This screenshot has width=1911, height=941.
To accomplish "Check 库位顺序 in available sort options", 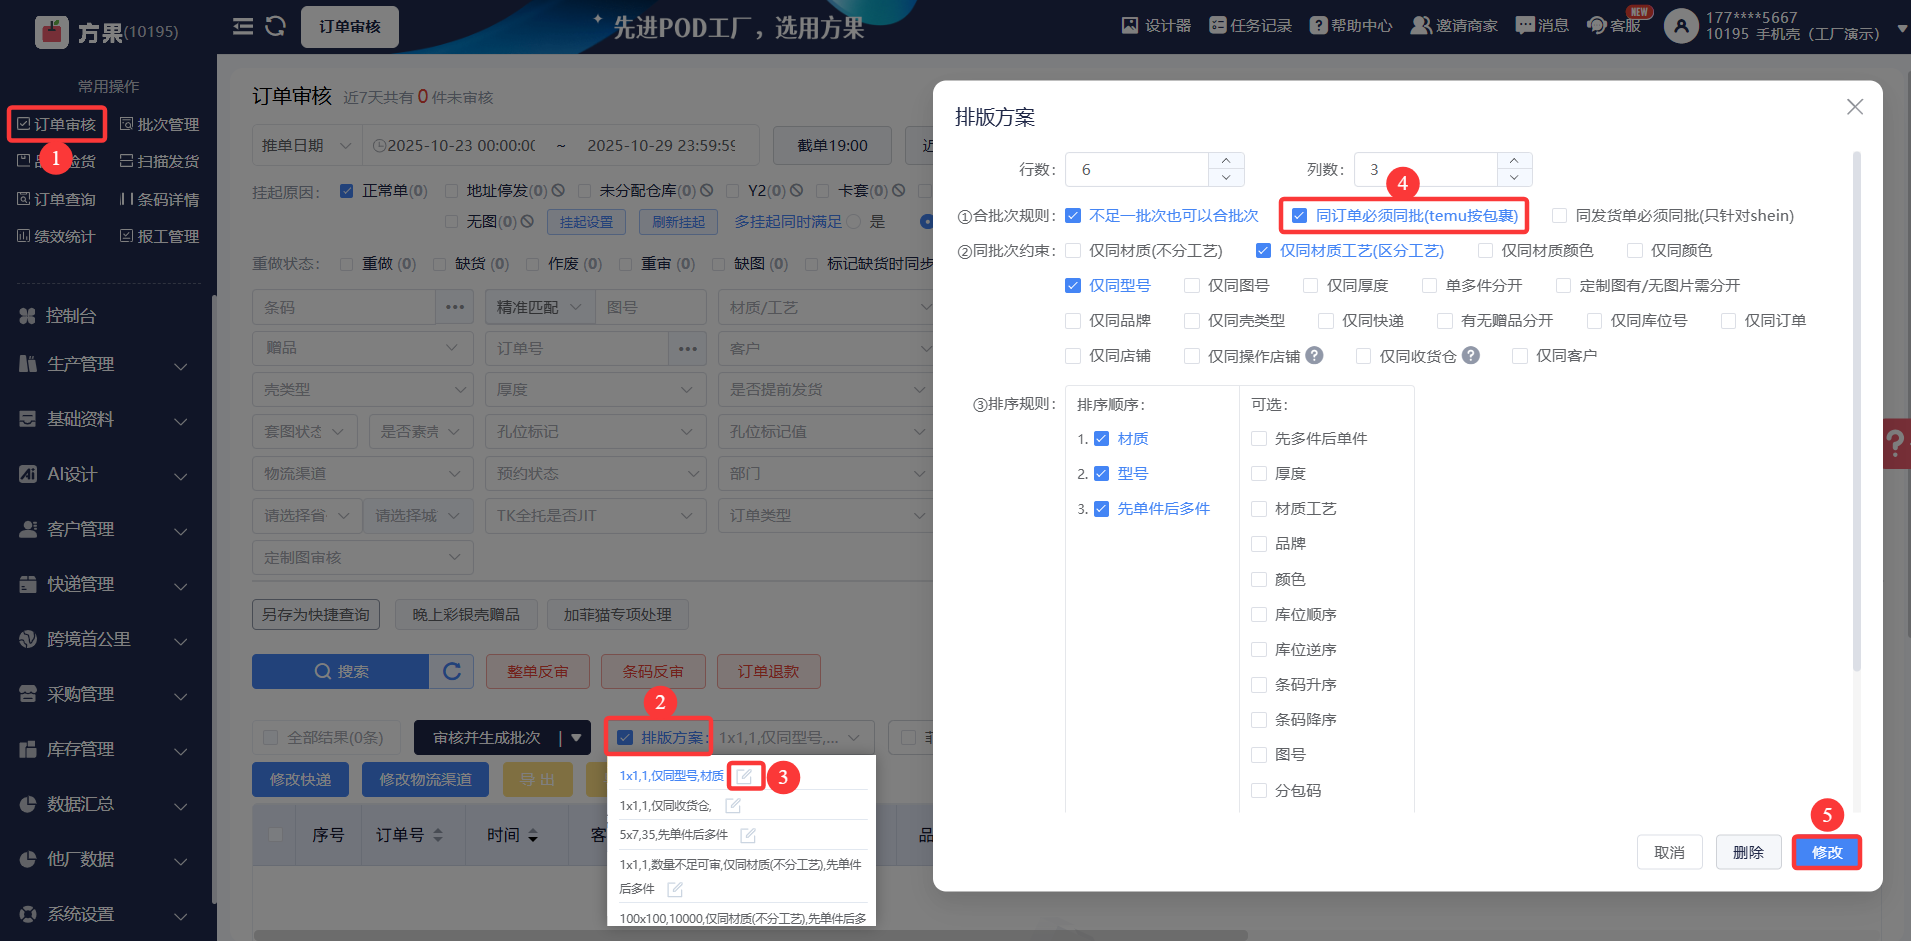I will pos(1260,615).
